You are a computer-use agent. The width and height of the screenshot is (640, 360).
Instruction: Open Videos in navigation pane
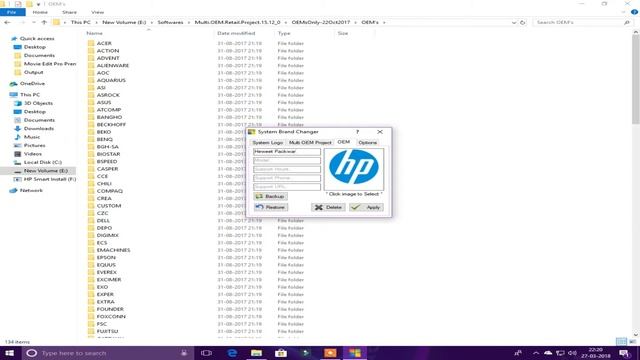pos(33,154)
